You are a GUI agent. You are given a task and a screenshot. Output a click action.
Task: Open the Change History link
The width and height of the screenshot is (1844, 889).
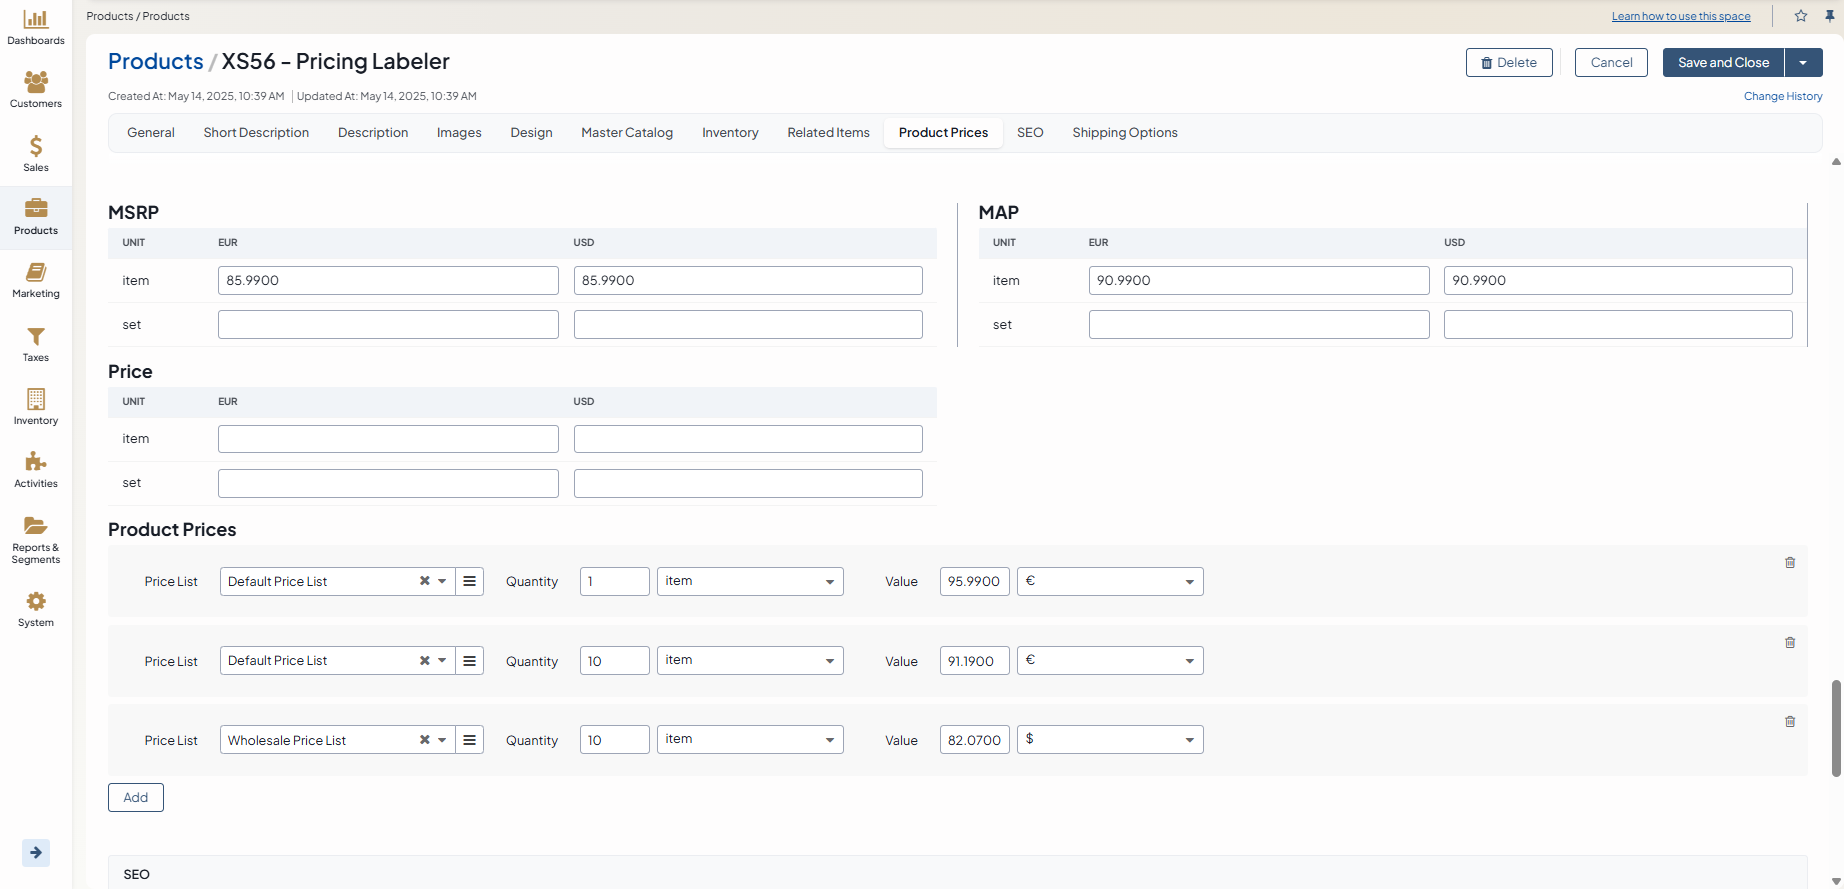click(1783, 97)
